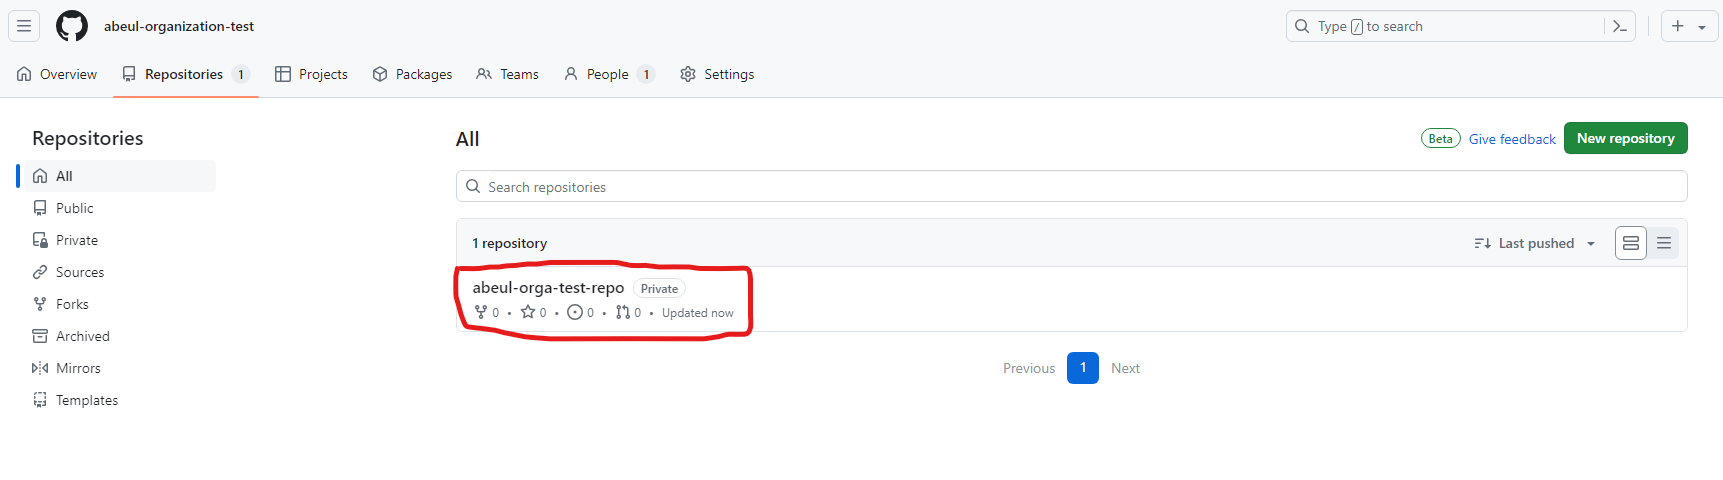Click the Private badge on repo
The image size is (1723, 480).
click(x=659, y=289)
